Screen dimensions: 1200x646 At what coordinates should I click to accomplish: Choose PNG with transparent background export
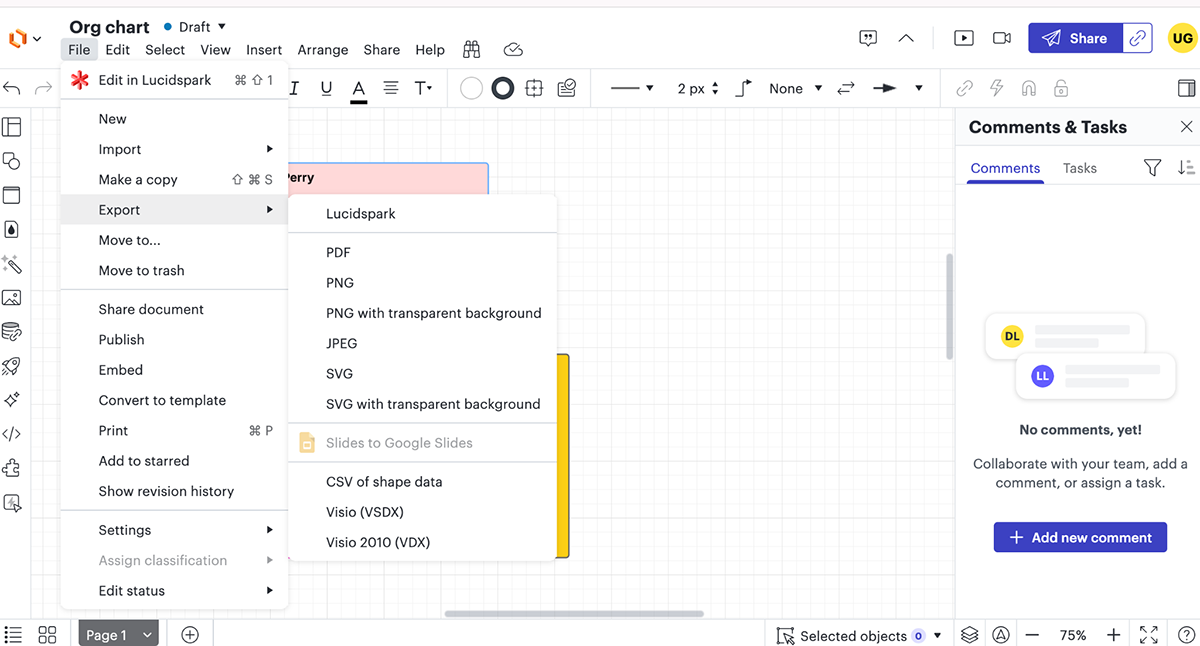click(x=433, y=313)
